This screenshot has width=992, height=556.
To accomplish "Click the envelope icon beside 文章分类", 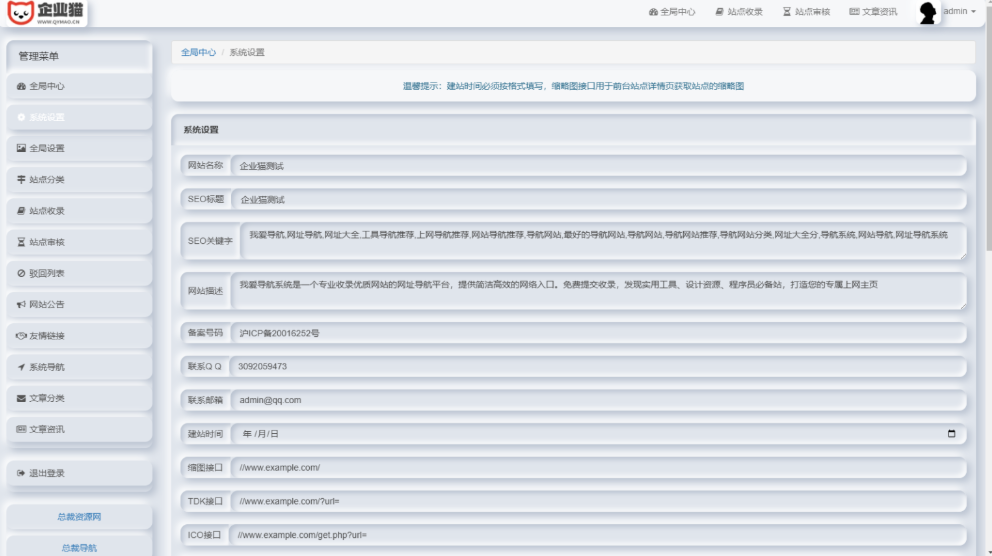I will coord(21,398).
